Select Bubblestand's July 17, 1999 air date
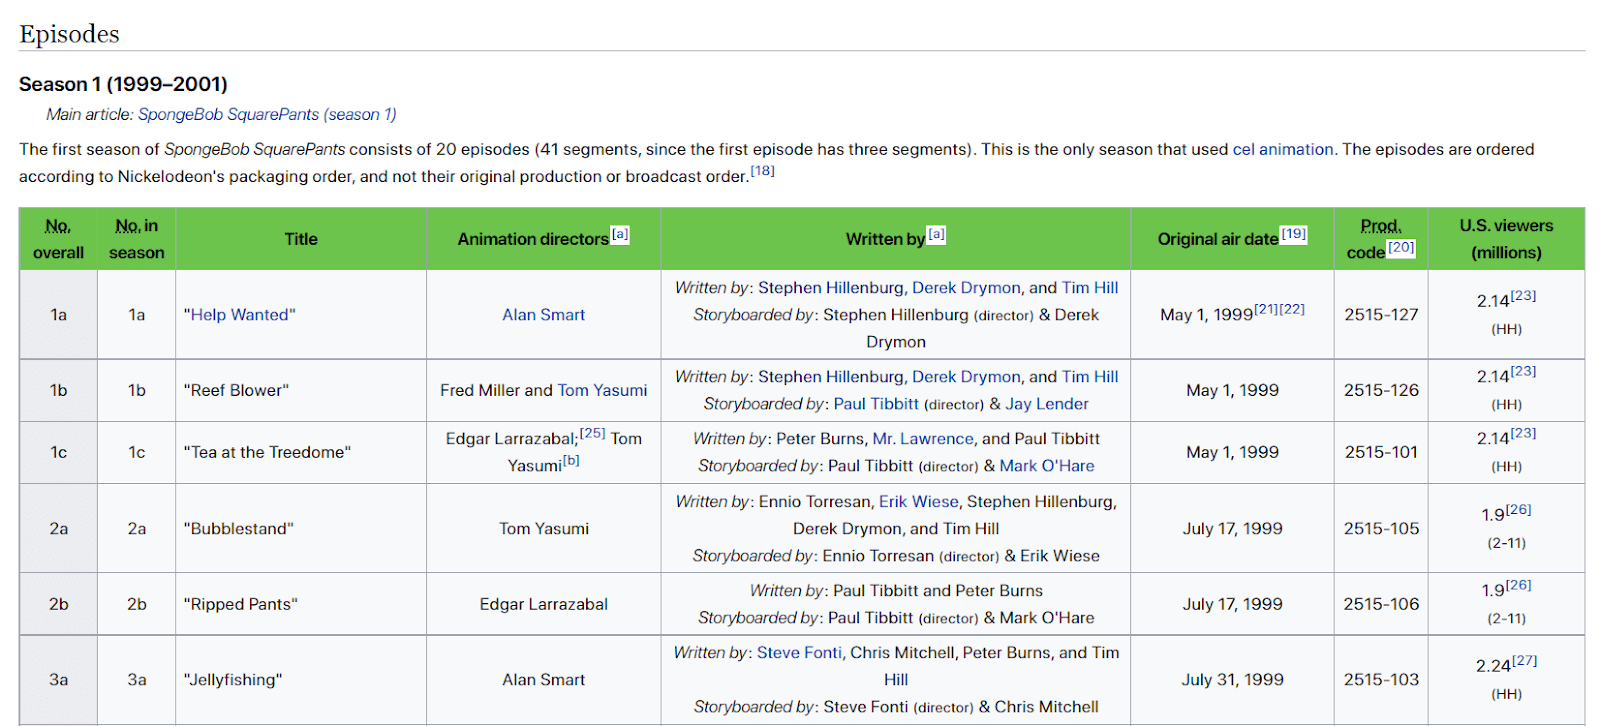 (1232, 528)
